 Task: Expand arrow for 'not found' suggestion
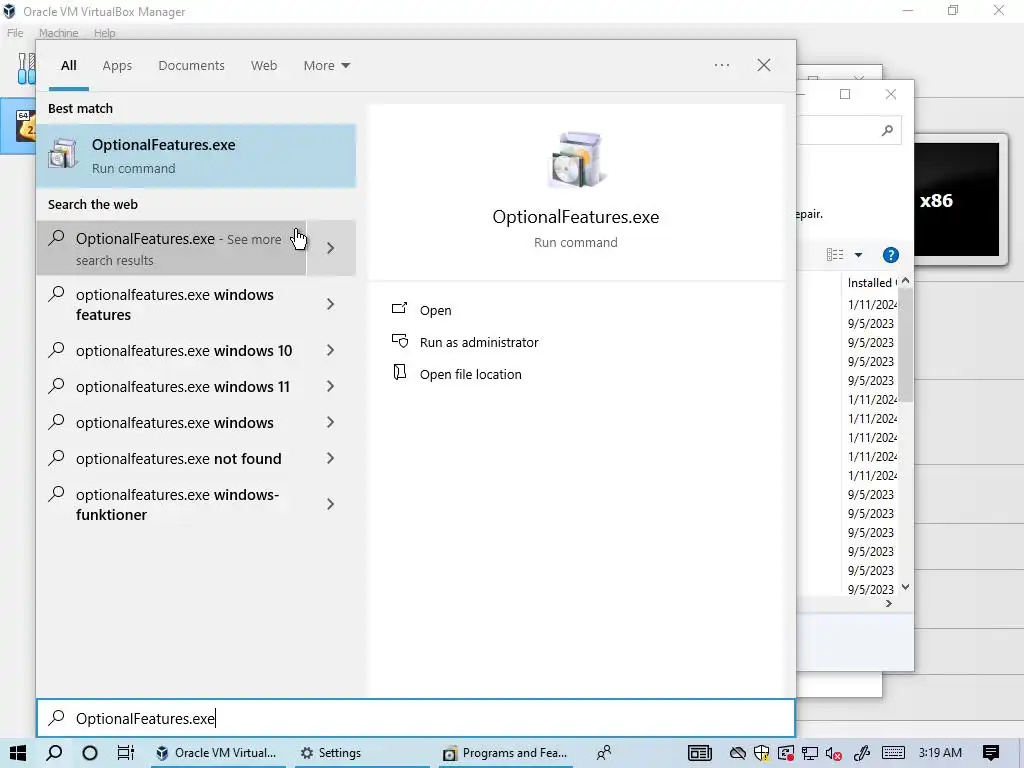click(330, 458)
